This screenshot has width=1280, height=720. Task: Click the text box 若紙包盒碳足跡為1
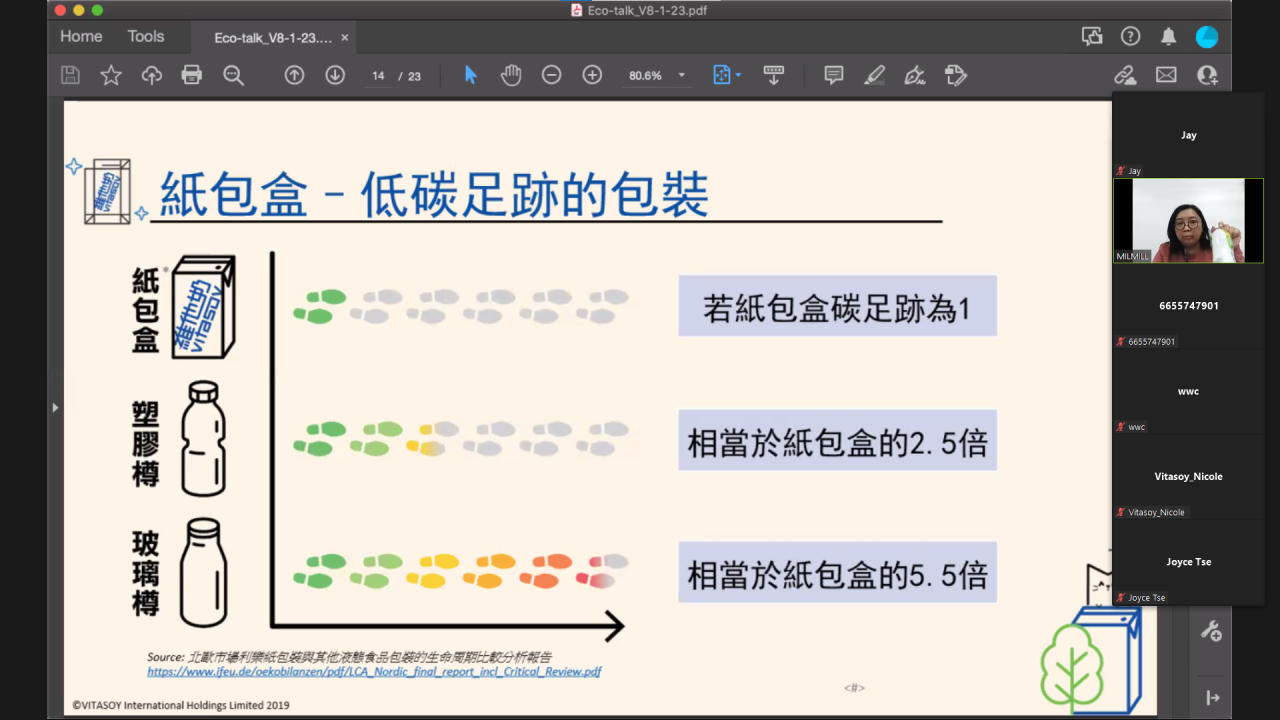tap(837, 306)
